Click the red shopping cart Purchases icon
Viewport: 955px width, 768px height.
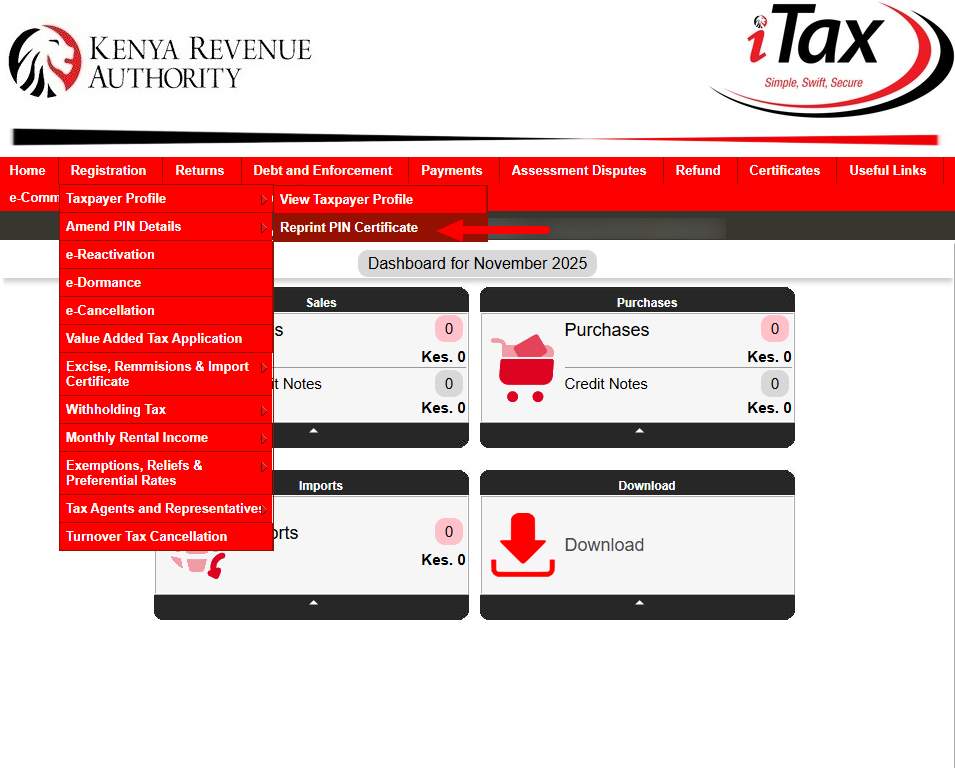tap(523, 367)
